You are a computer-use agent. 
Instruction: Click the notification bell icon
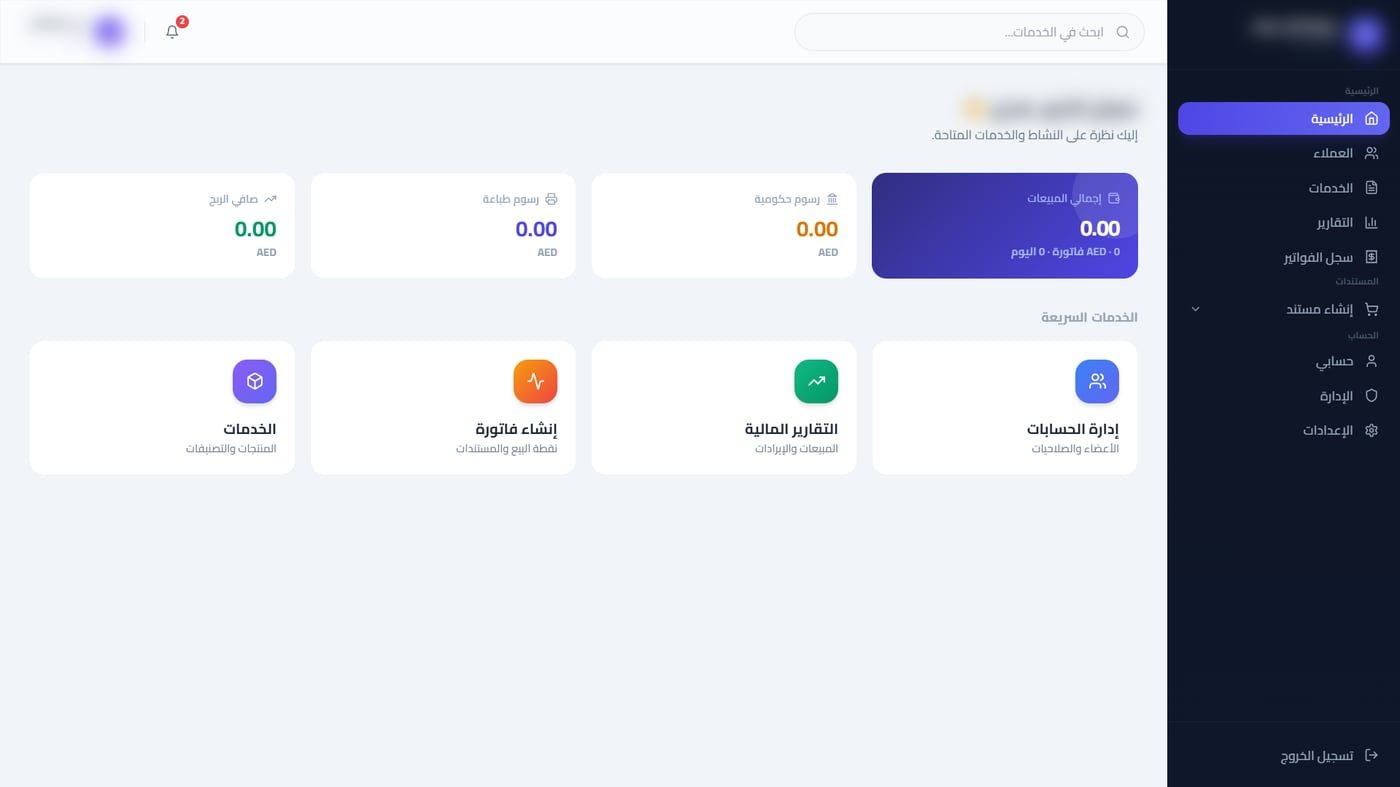tap(172, 32)
